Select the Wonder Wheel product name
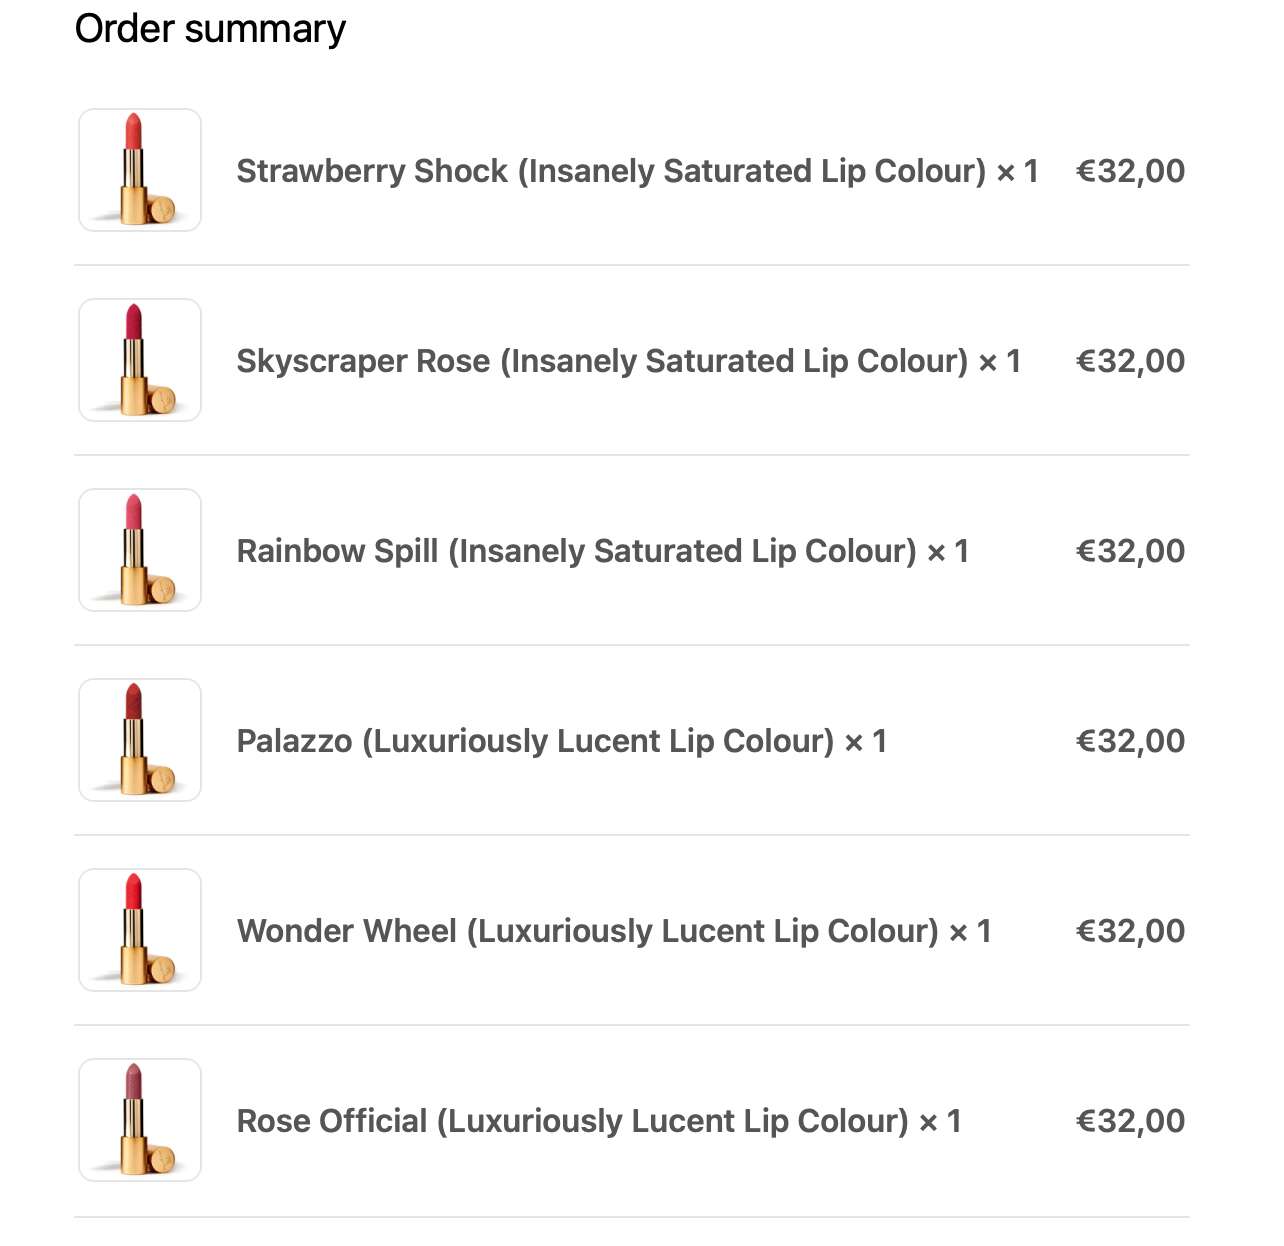Image resolution: width=1284 pixels, height=1246 pixels. [613, 931]
